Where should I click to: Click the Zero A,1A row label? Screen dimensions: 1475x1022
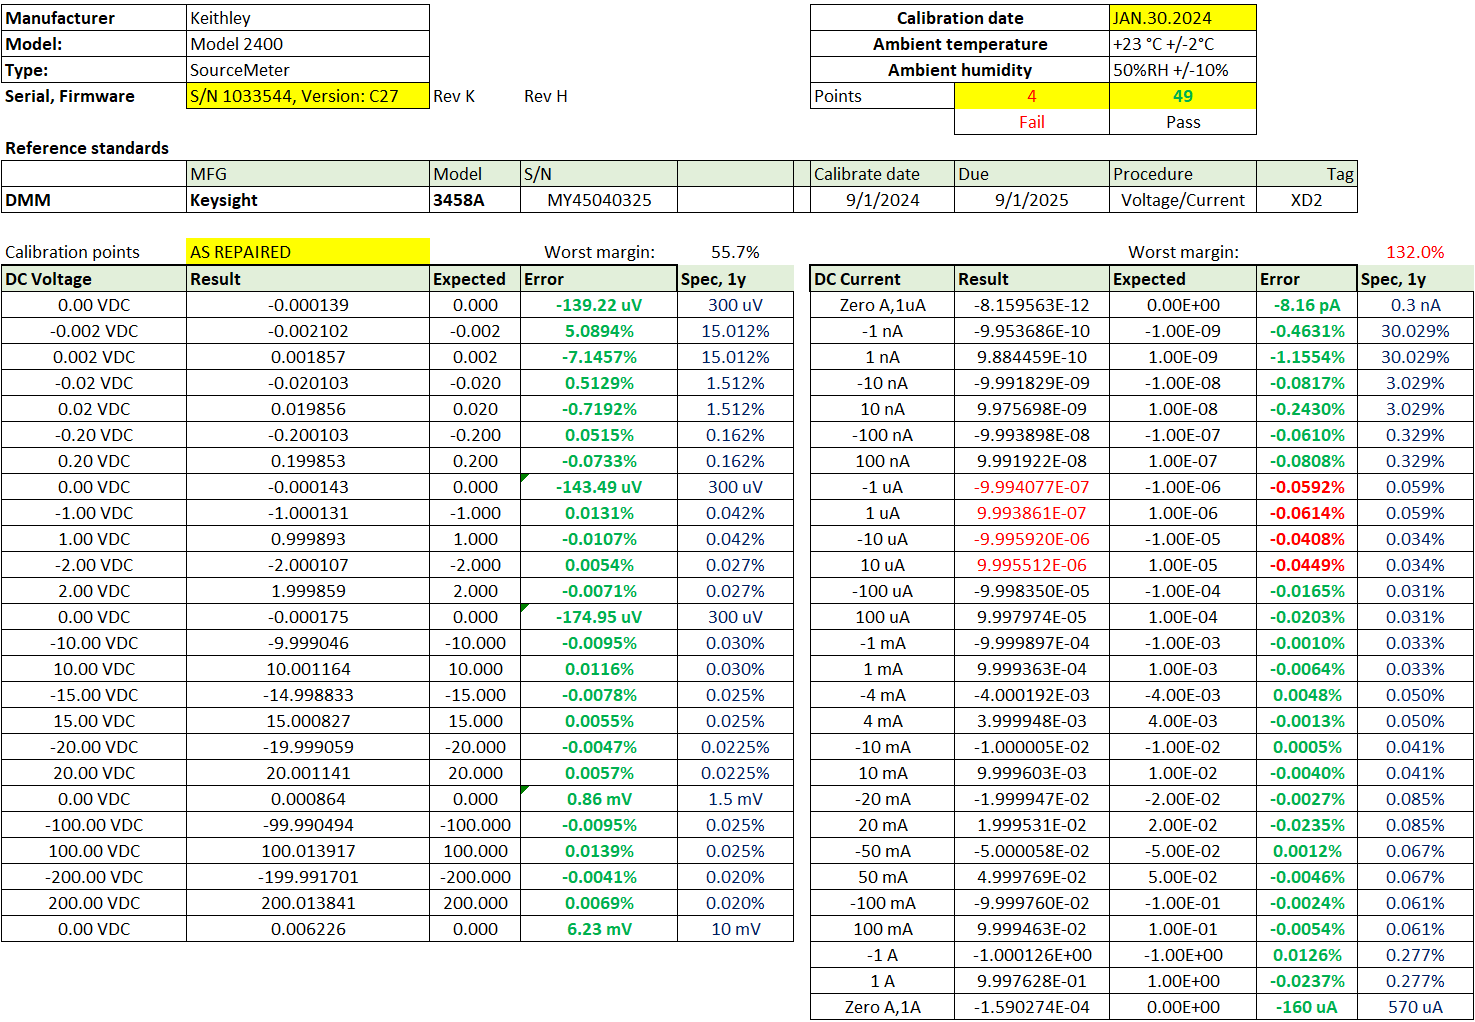pyautogui.click(x=881, y=1007)
